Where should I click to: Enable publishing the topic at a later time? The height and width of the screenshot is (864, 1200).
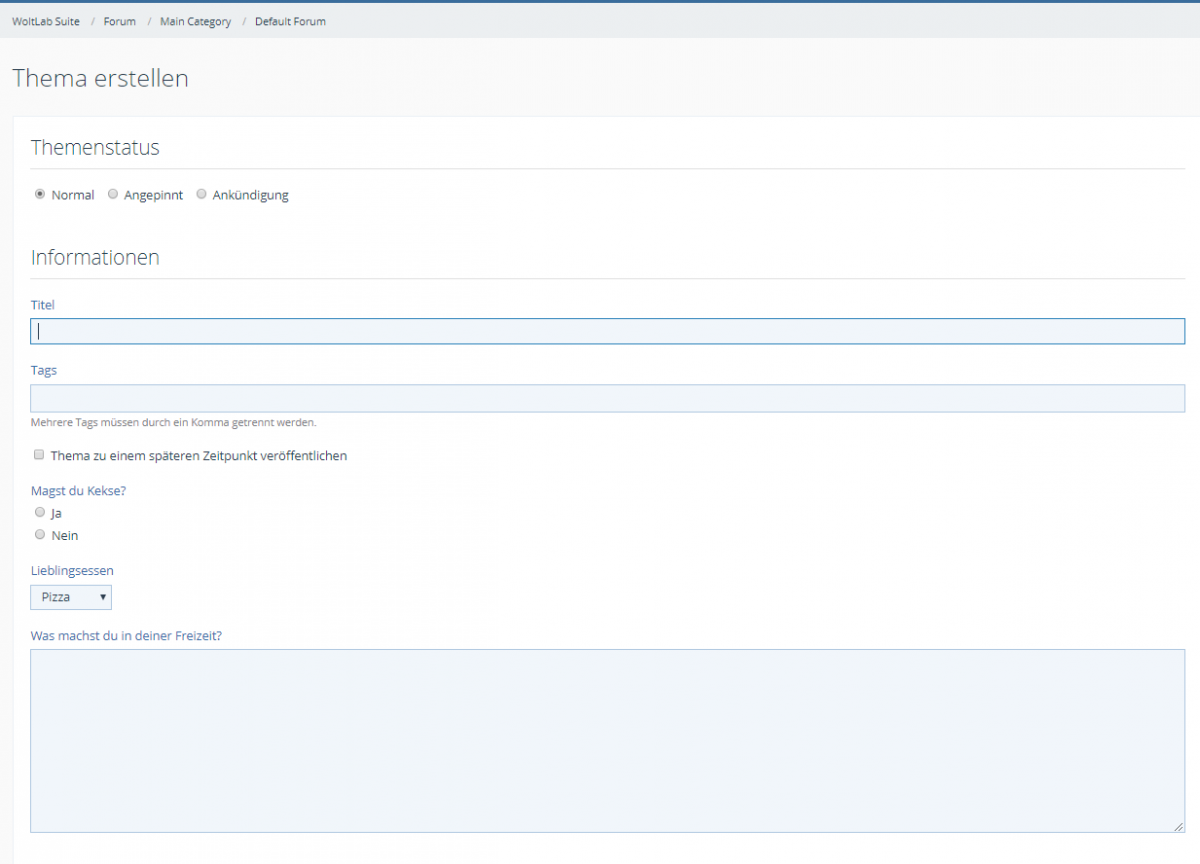[40, 455]
